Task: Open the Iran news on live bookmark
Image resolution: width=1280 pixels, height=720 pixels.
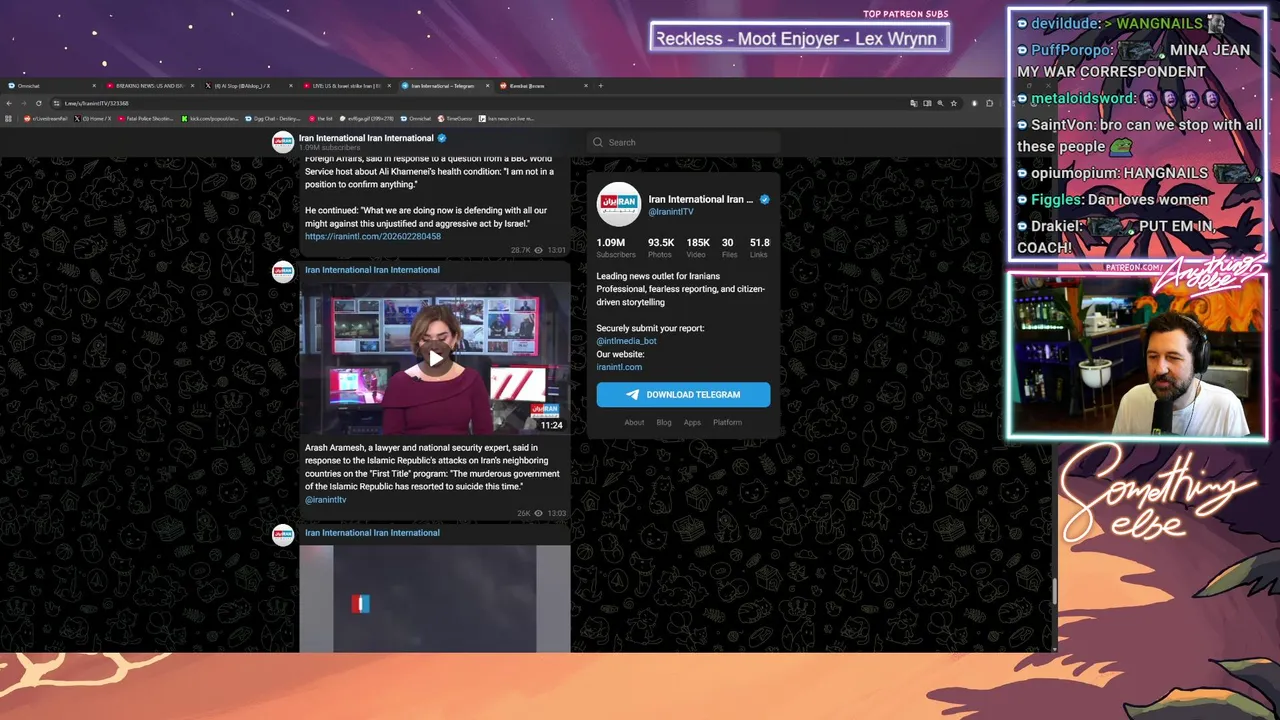Action: tap(506, 119)
